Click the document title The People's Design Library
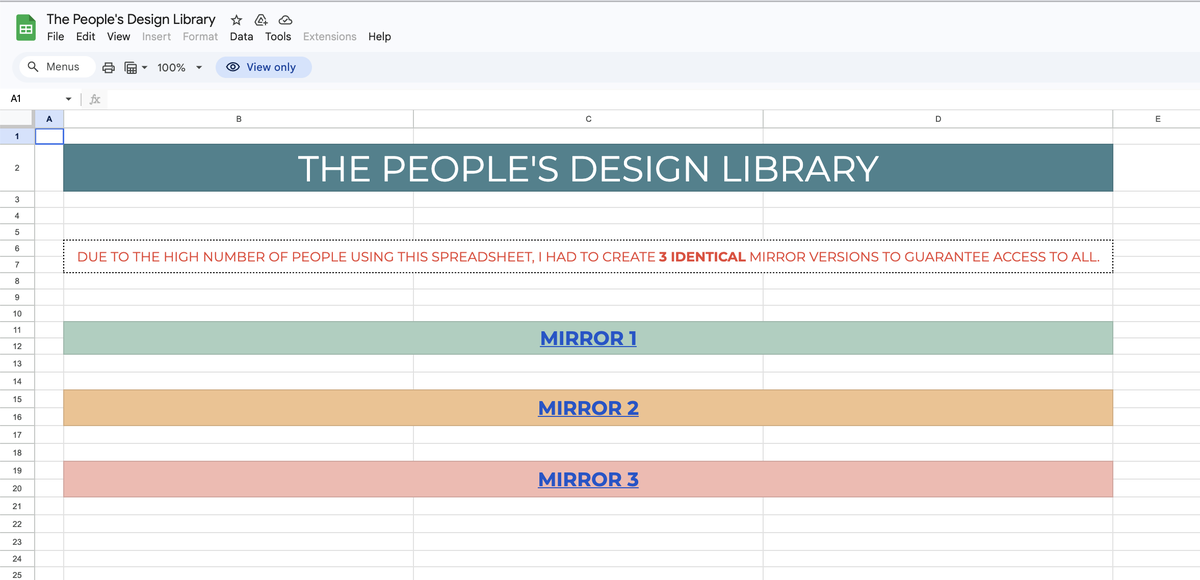The width and height of the screenshot is (1200, 580). coord(131,19)
